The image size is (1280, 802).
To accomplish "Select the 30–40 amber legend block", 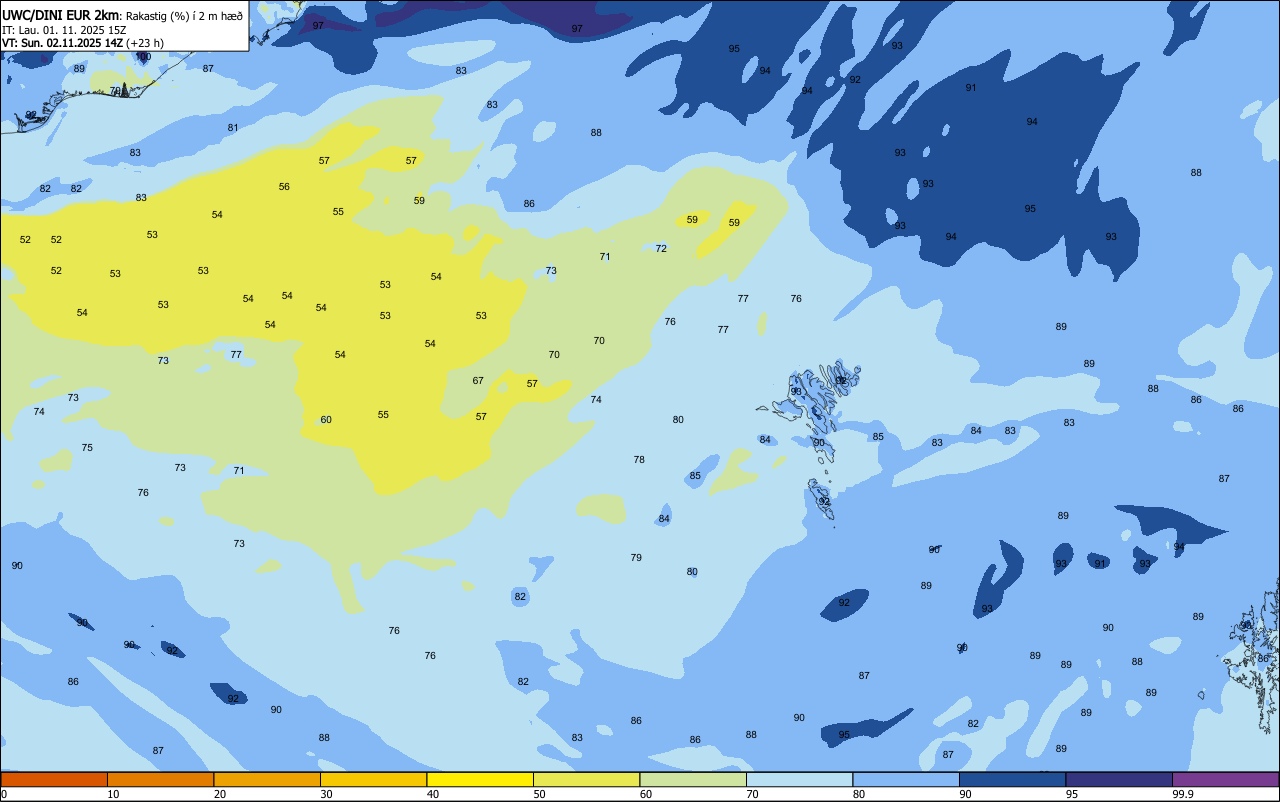I will (x=373, y=779).
